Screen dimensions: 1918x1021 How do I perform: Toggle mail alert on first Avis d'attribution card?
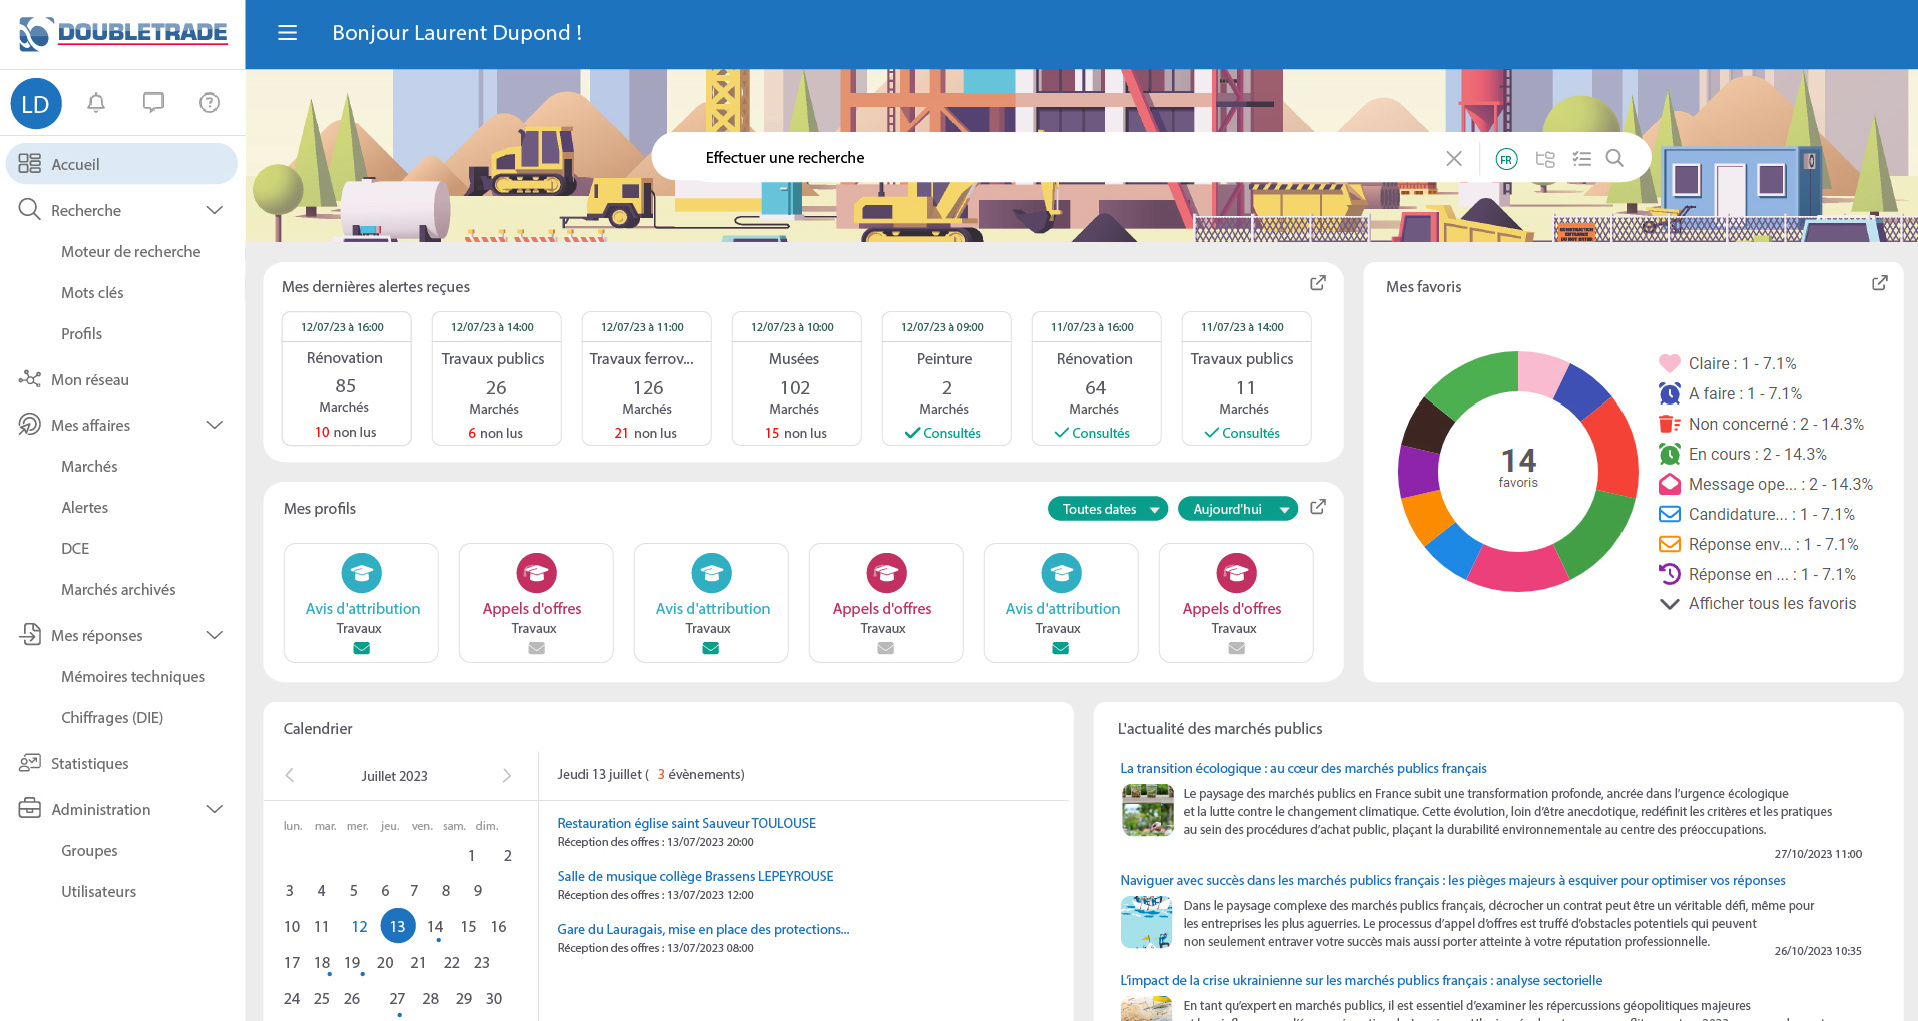[x=361, y=648]
